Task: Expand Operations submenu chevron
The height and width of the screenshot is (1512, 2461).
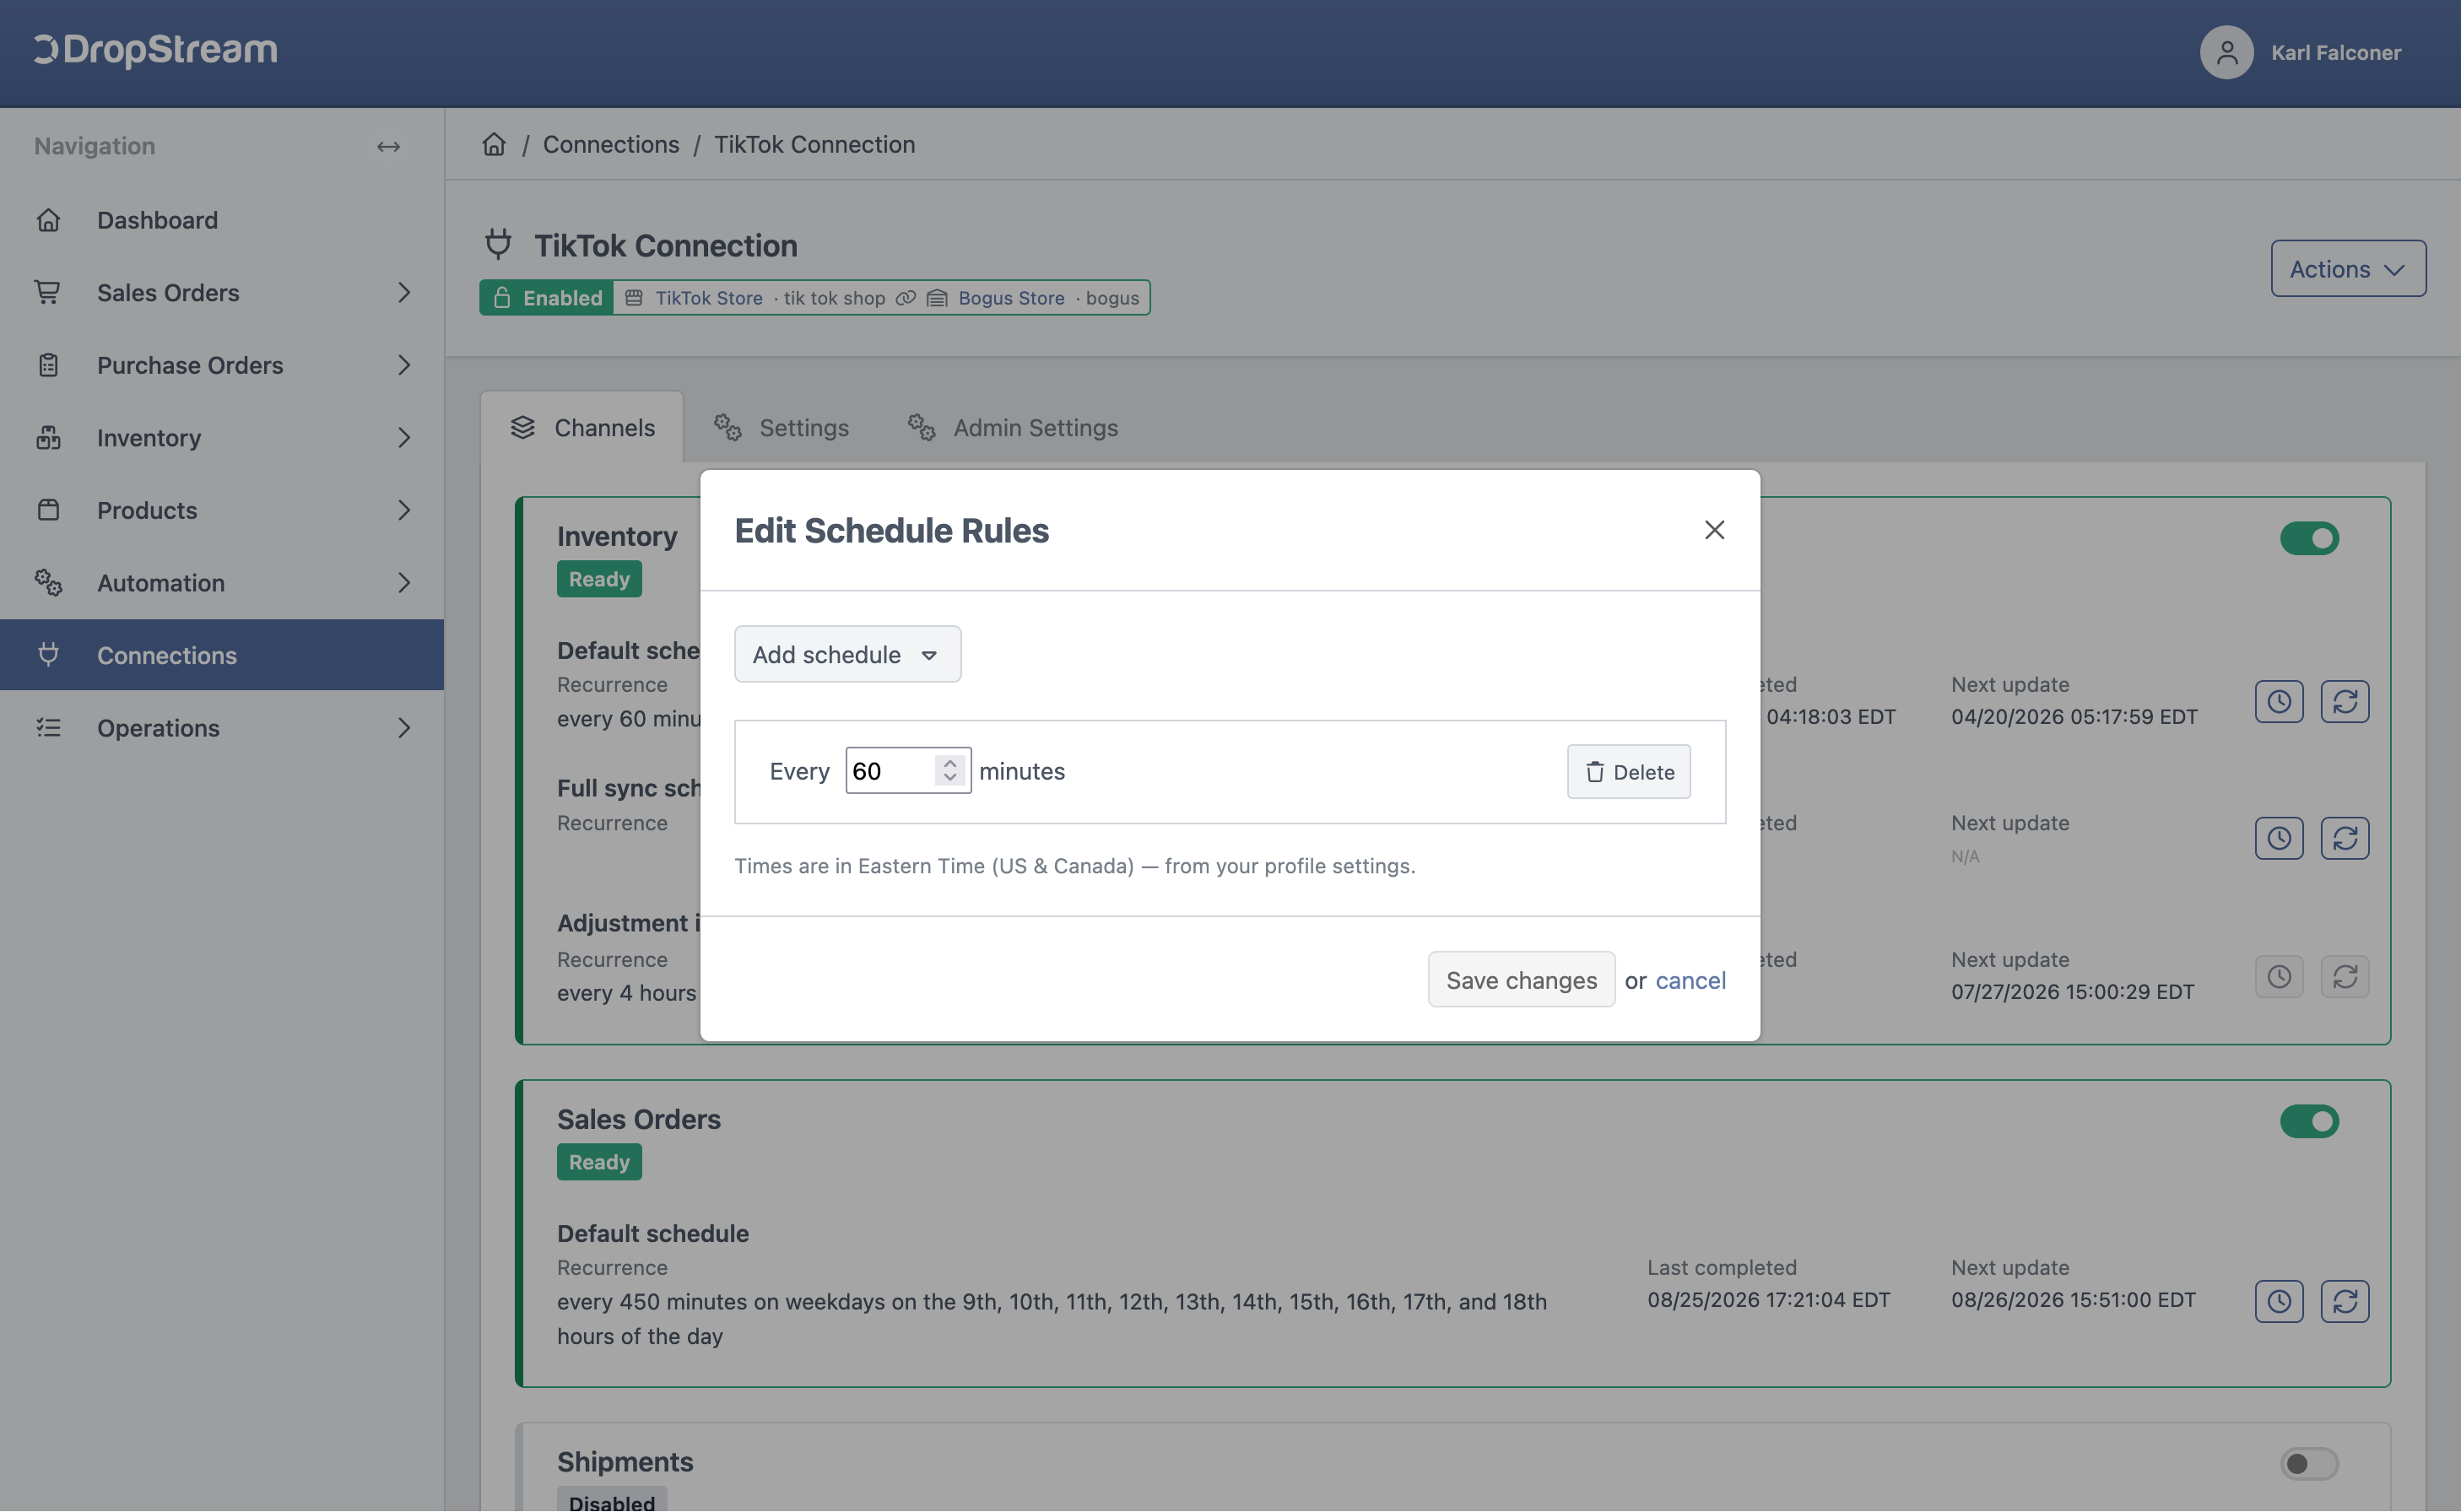Action: pyautogui.click(x=404, y=727)
